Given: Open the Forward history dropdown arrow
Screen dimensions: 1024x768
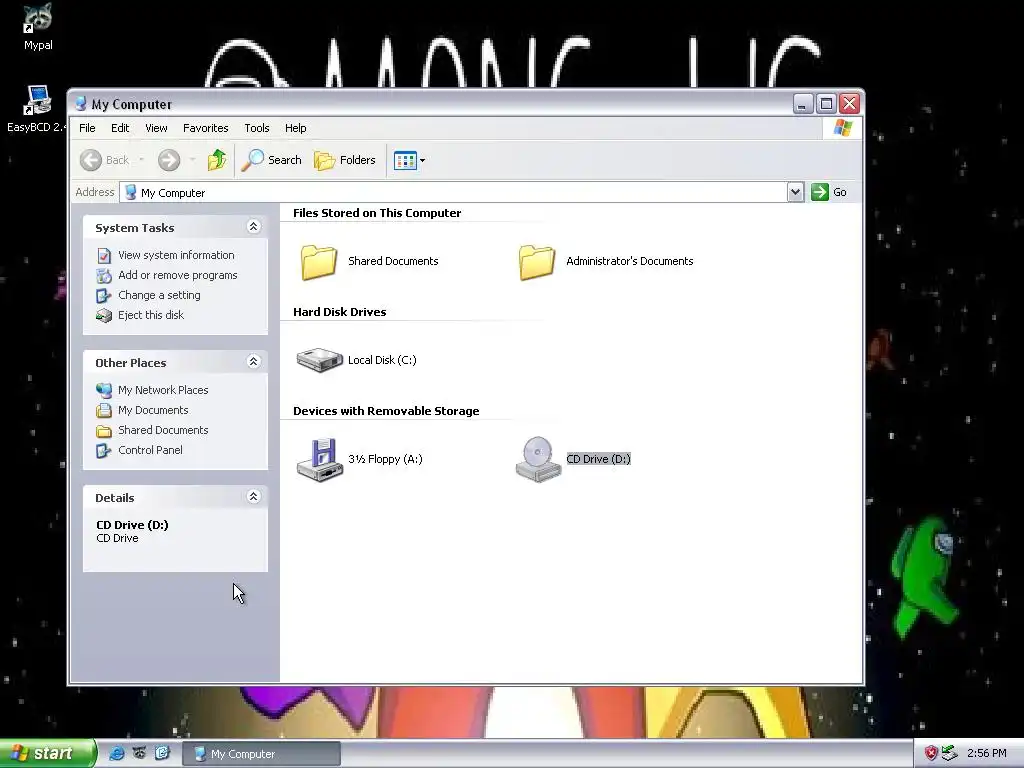Looking at the screenshot, I should pos(192,160).
